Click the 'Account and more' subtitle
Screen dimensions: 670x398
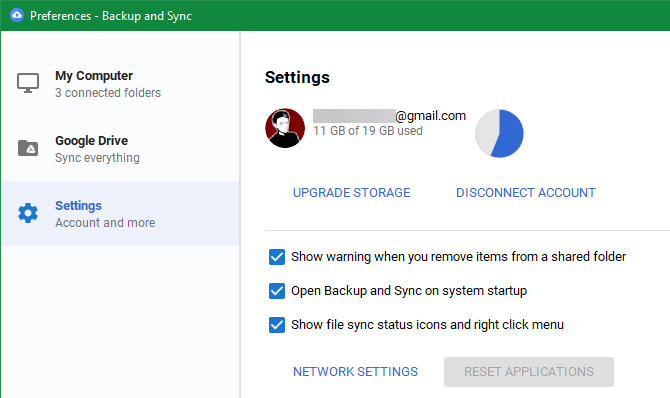(105, 223)
